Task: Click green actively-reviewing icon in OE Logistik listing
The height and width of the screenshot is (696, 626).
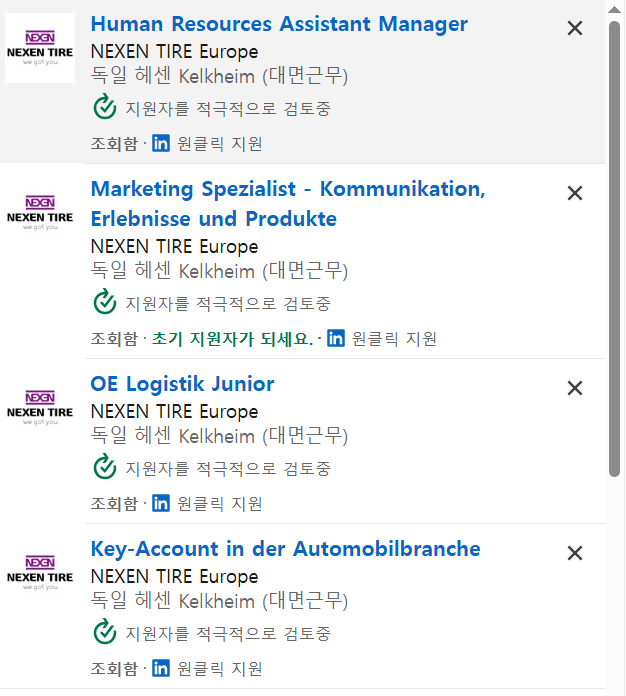Action: 105,467
